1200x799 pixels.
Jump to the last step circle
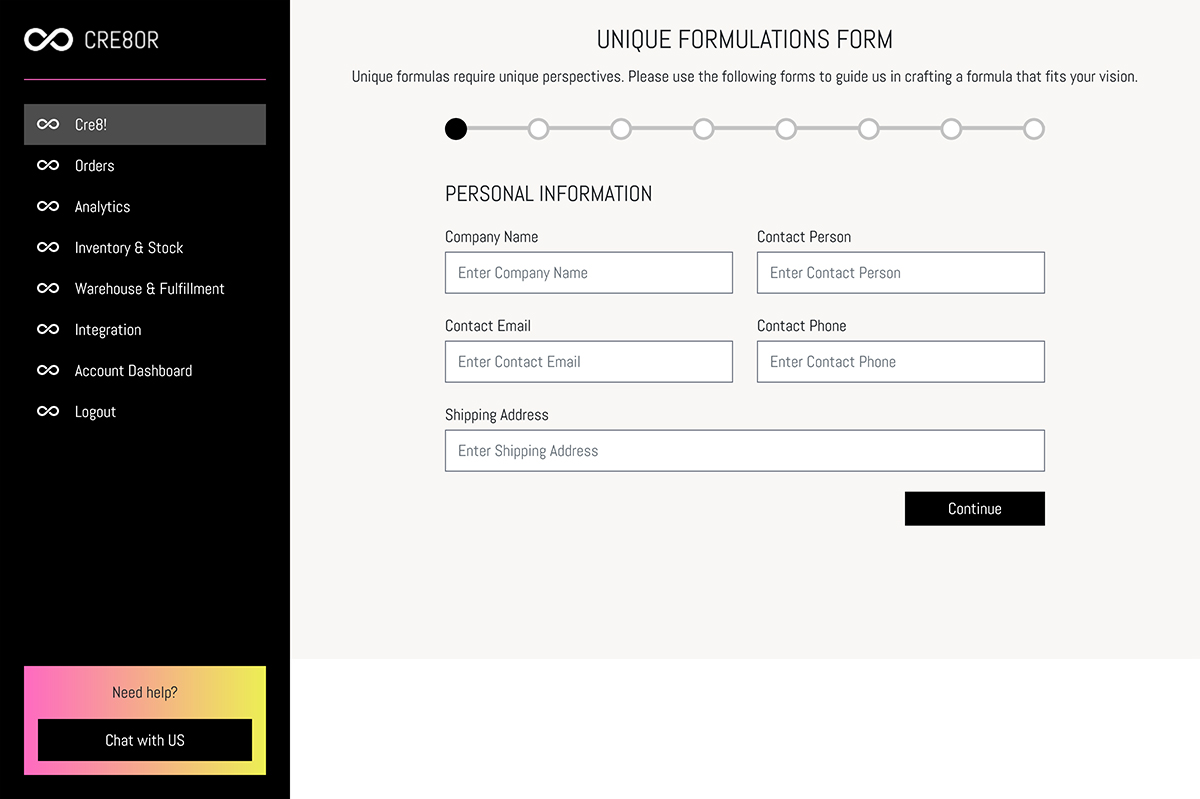[1034, 129]
